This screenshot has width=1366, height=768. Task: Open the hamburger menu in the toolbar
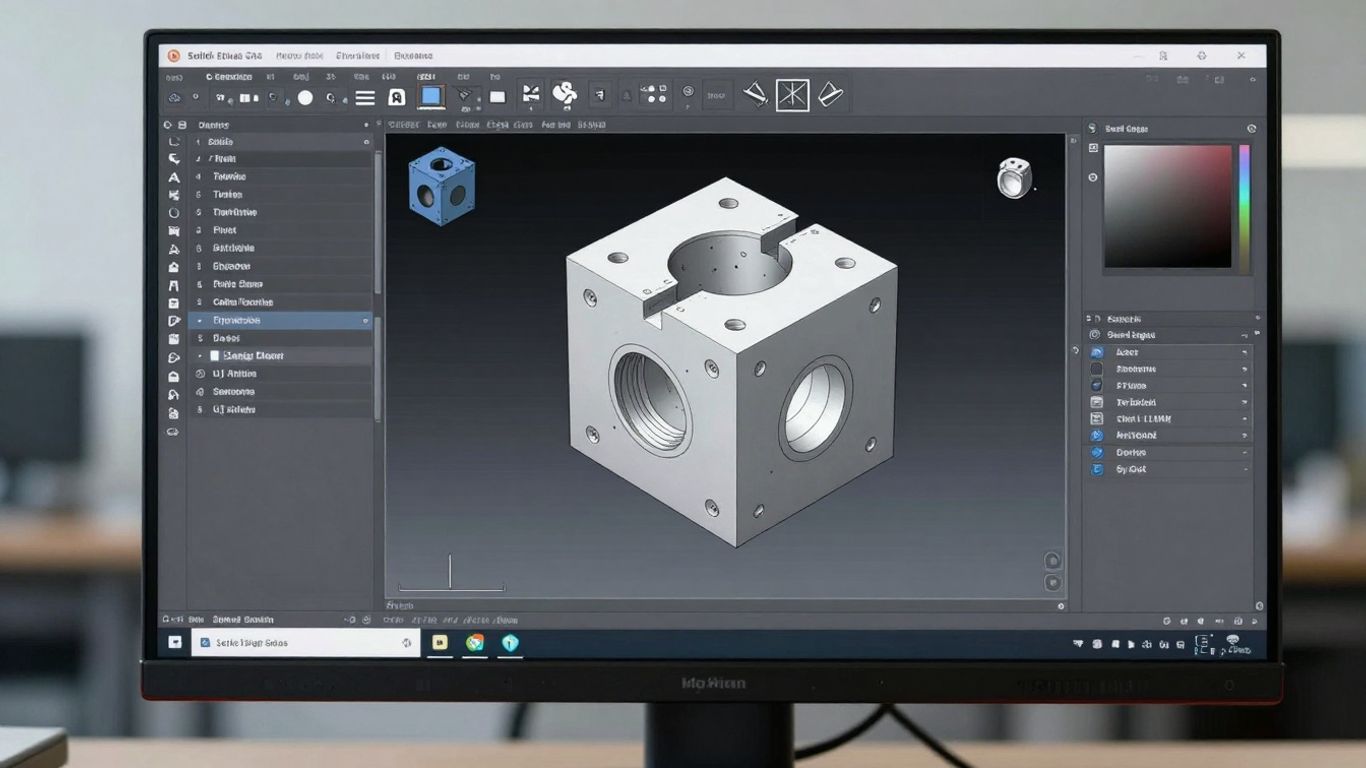(x=365, y=96)
